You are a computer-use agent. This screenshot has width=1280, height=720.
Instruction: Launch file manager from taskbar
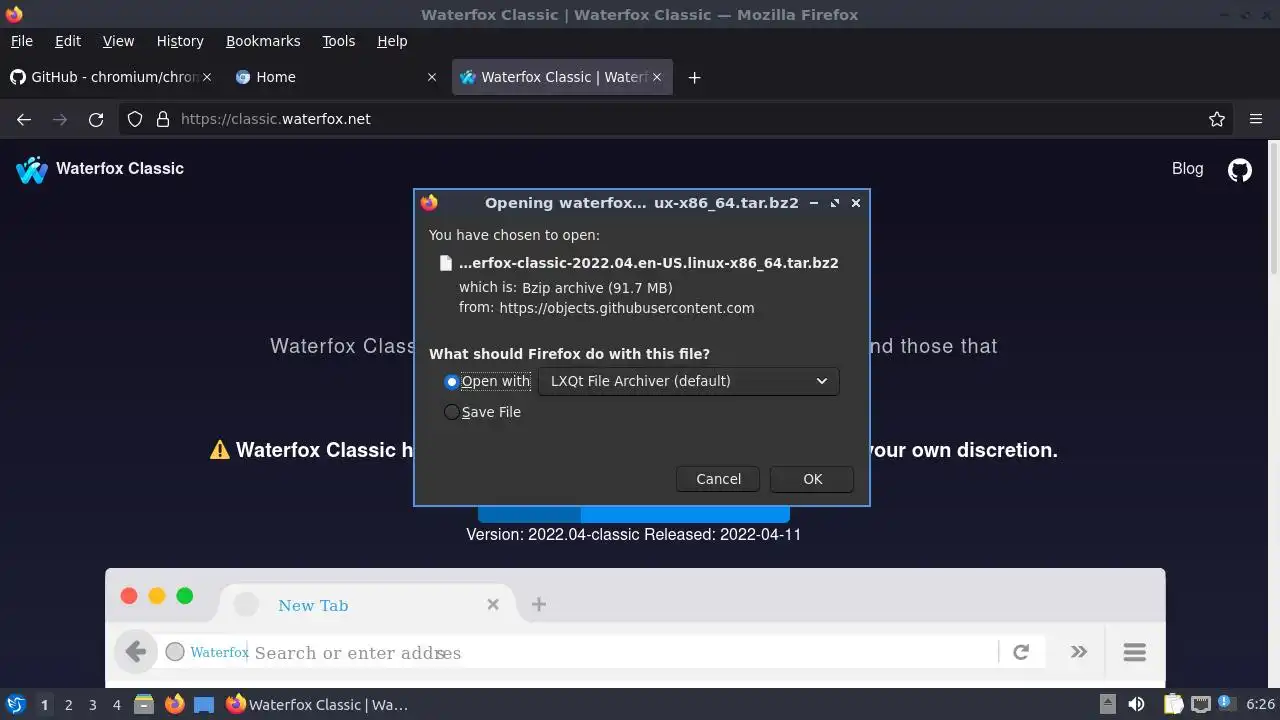coord(144,705)
